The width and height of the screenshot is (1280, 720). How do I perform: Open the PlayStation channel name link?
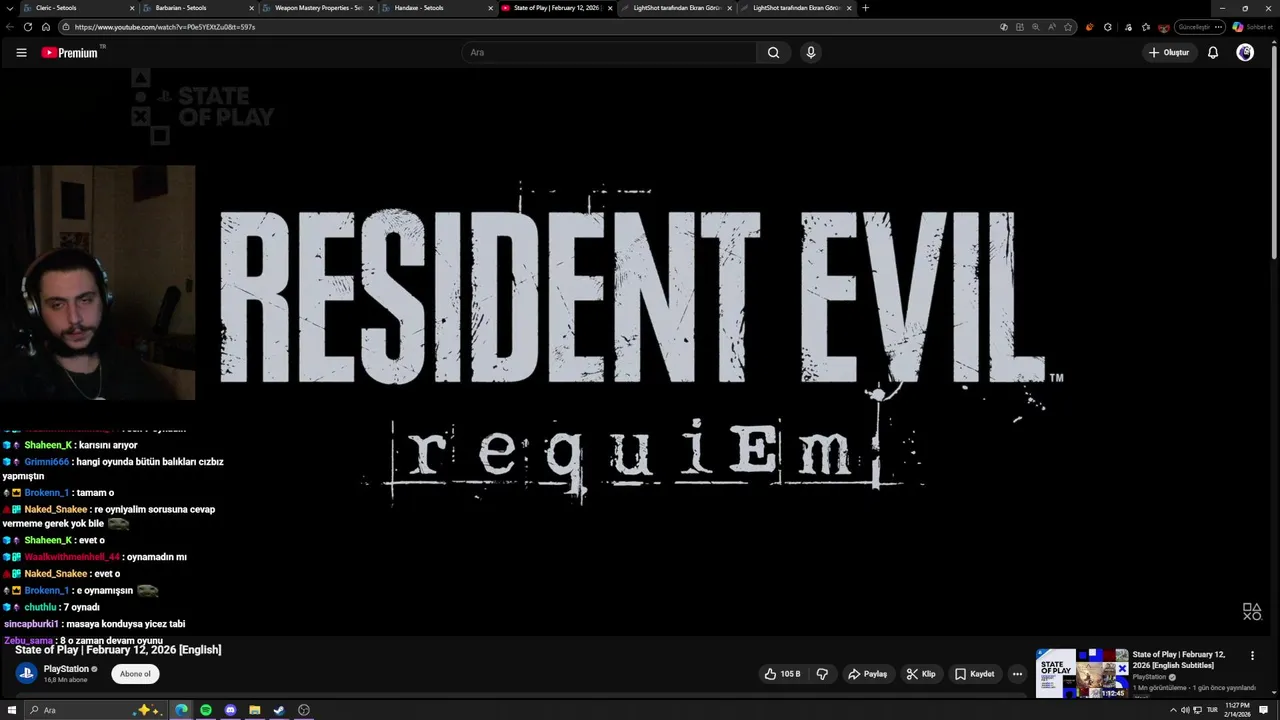tap(66, 669)
